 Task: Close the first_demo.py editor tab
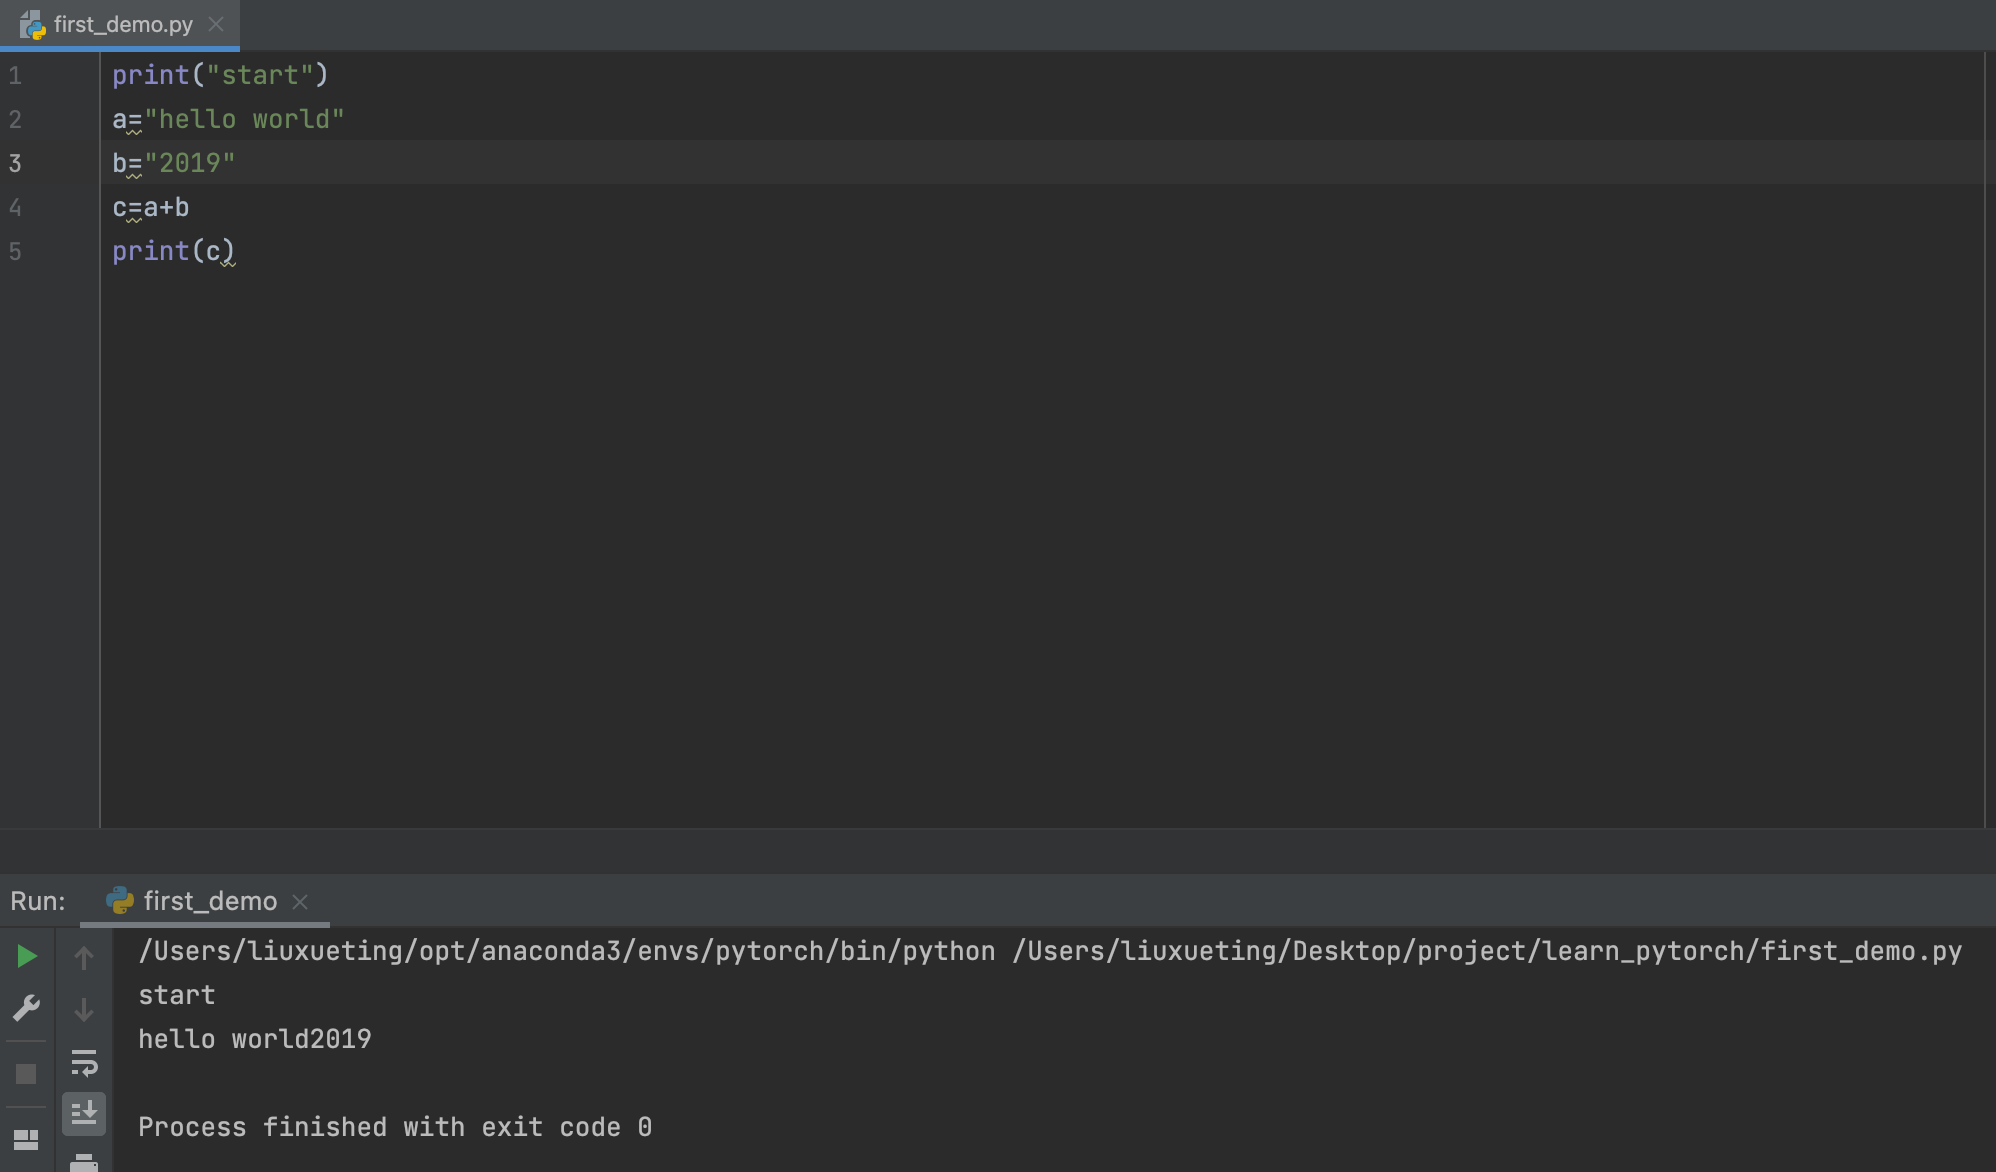216,25
